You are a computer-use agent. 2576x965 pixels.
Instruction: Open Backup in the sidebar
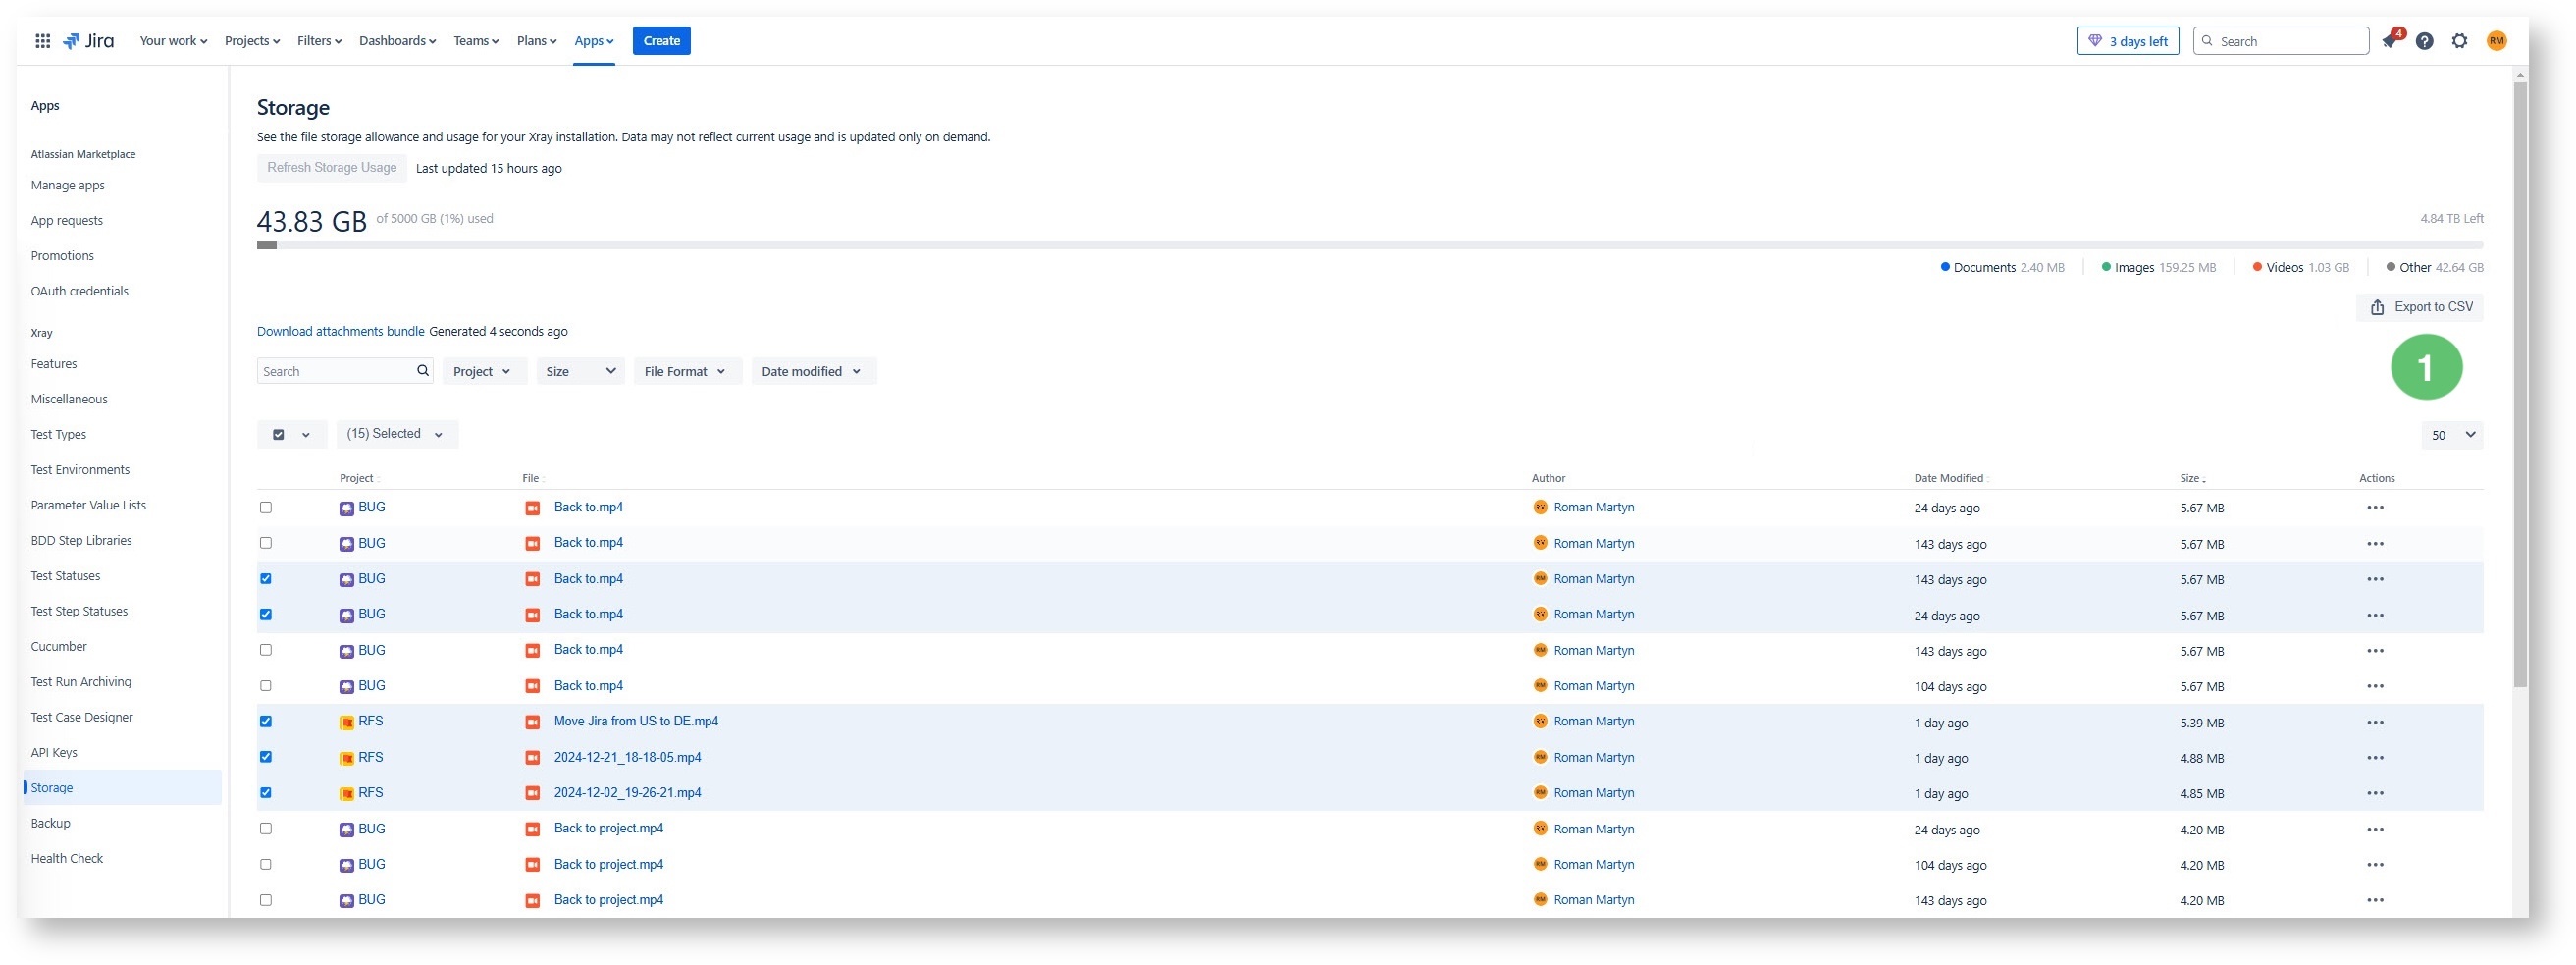click(51, 823)
